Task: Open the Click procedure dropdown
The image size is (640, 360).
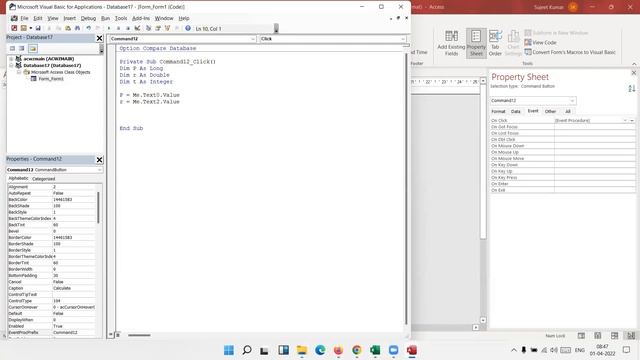Action: [402, 39]
